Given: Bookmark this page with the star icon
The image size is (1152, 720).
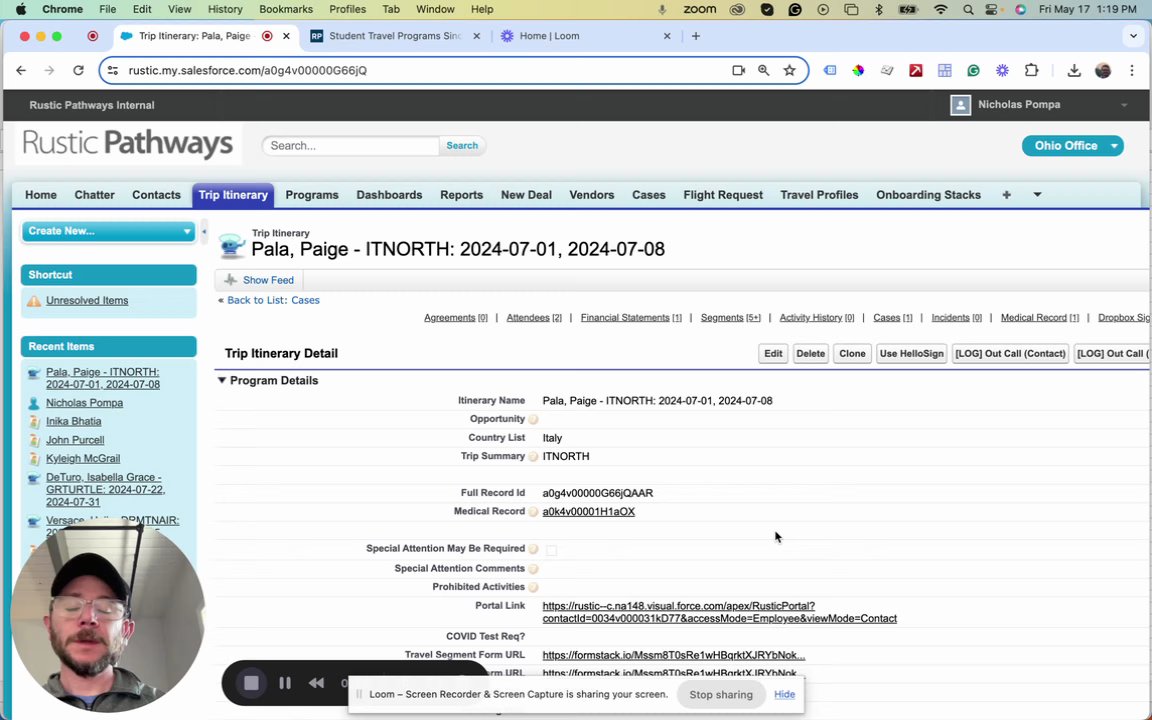Looking at the screenshot, I should 789,71.
